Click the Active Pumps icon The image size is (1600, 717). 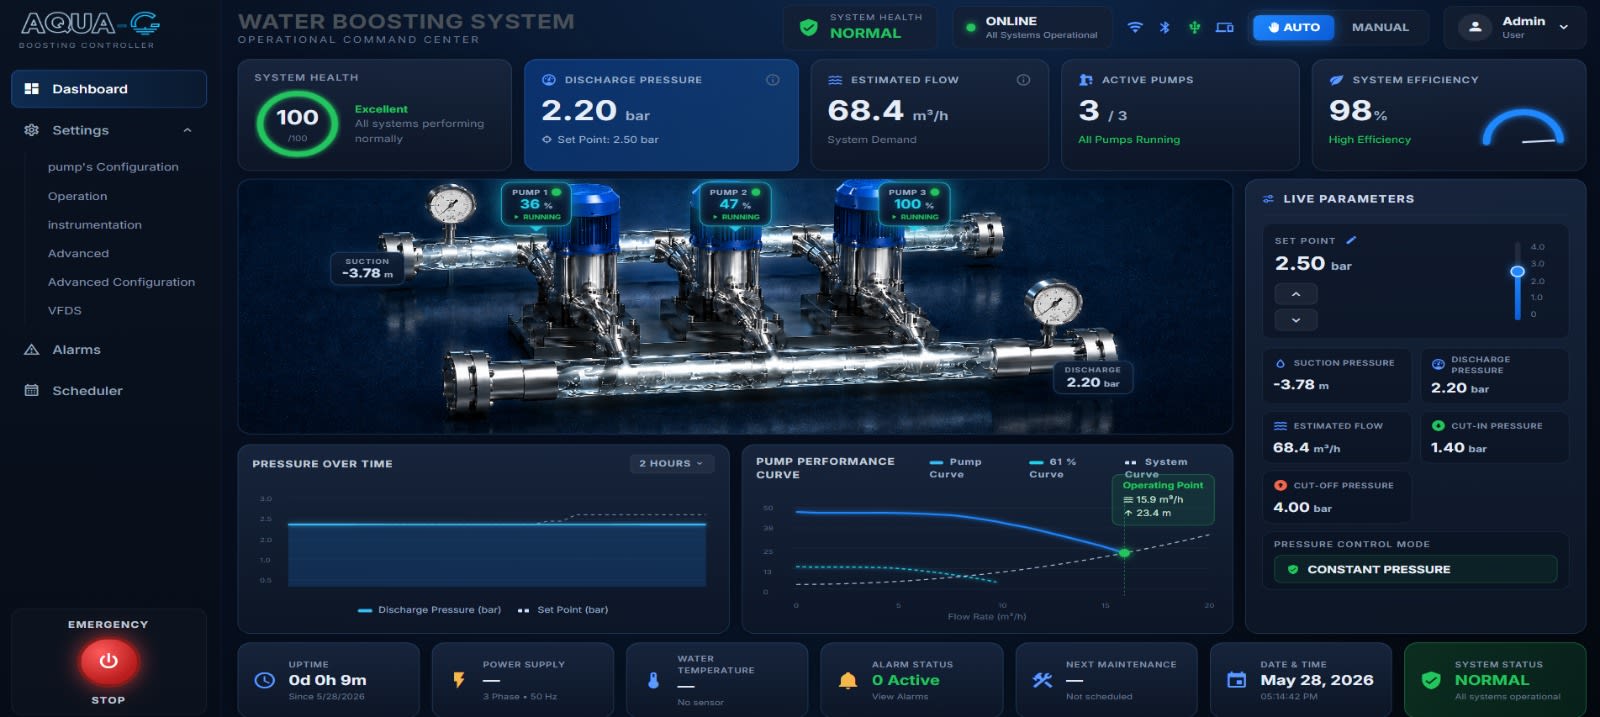(x=1085, y=80)
